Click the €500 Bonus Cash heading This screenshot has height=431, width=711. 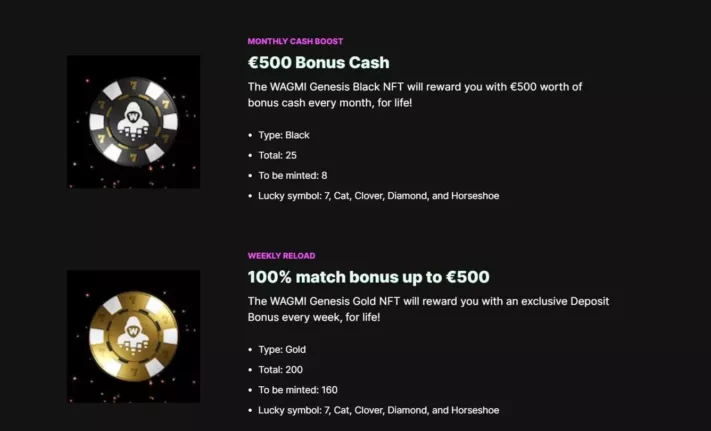[x=318, y=63]
